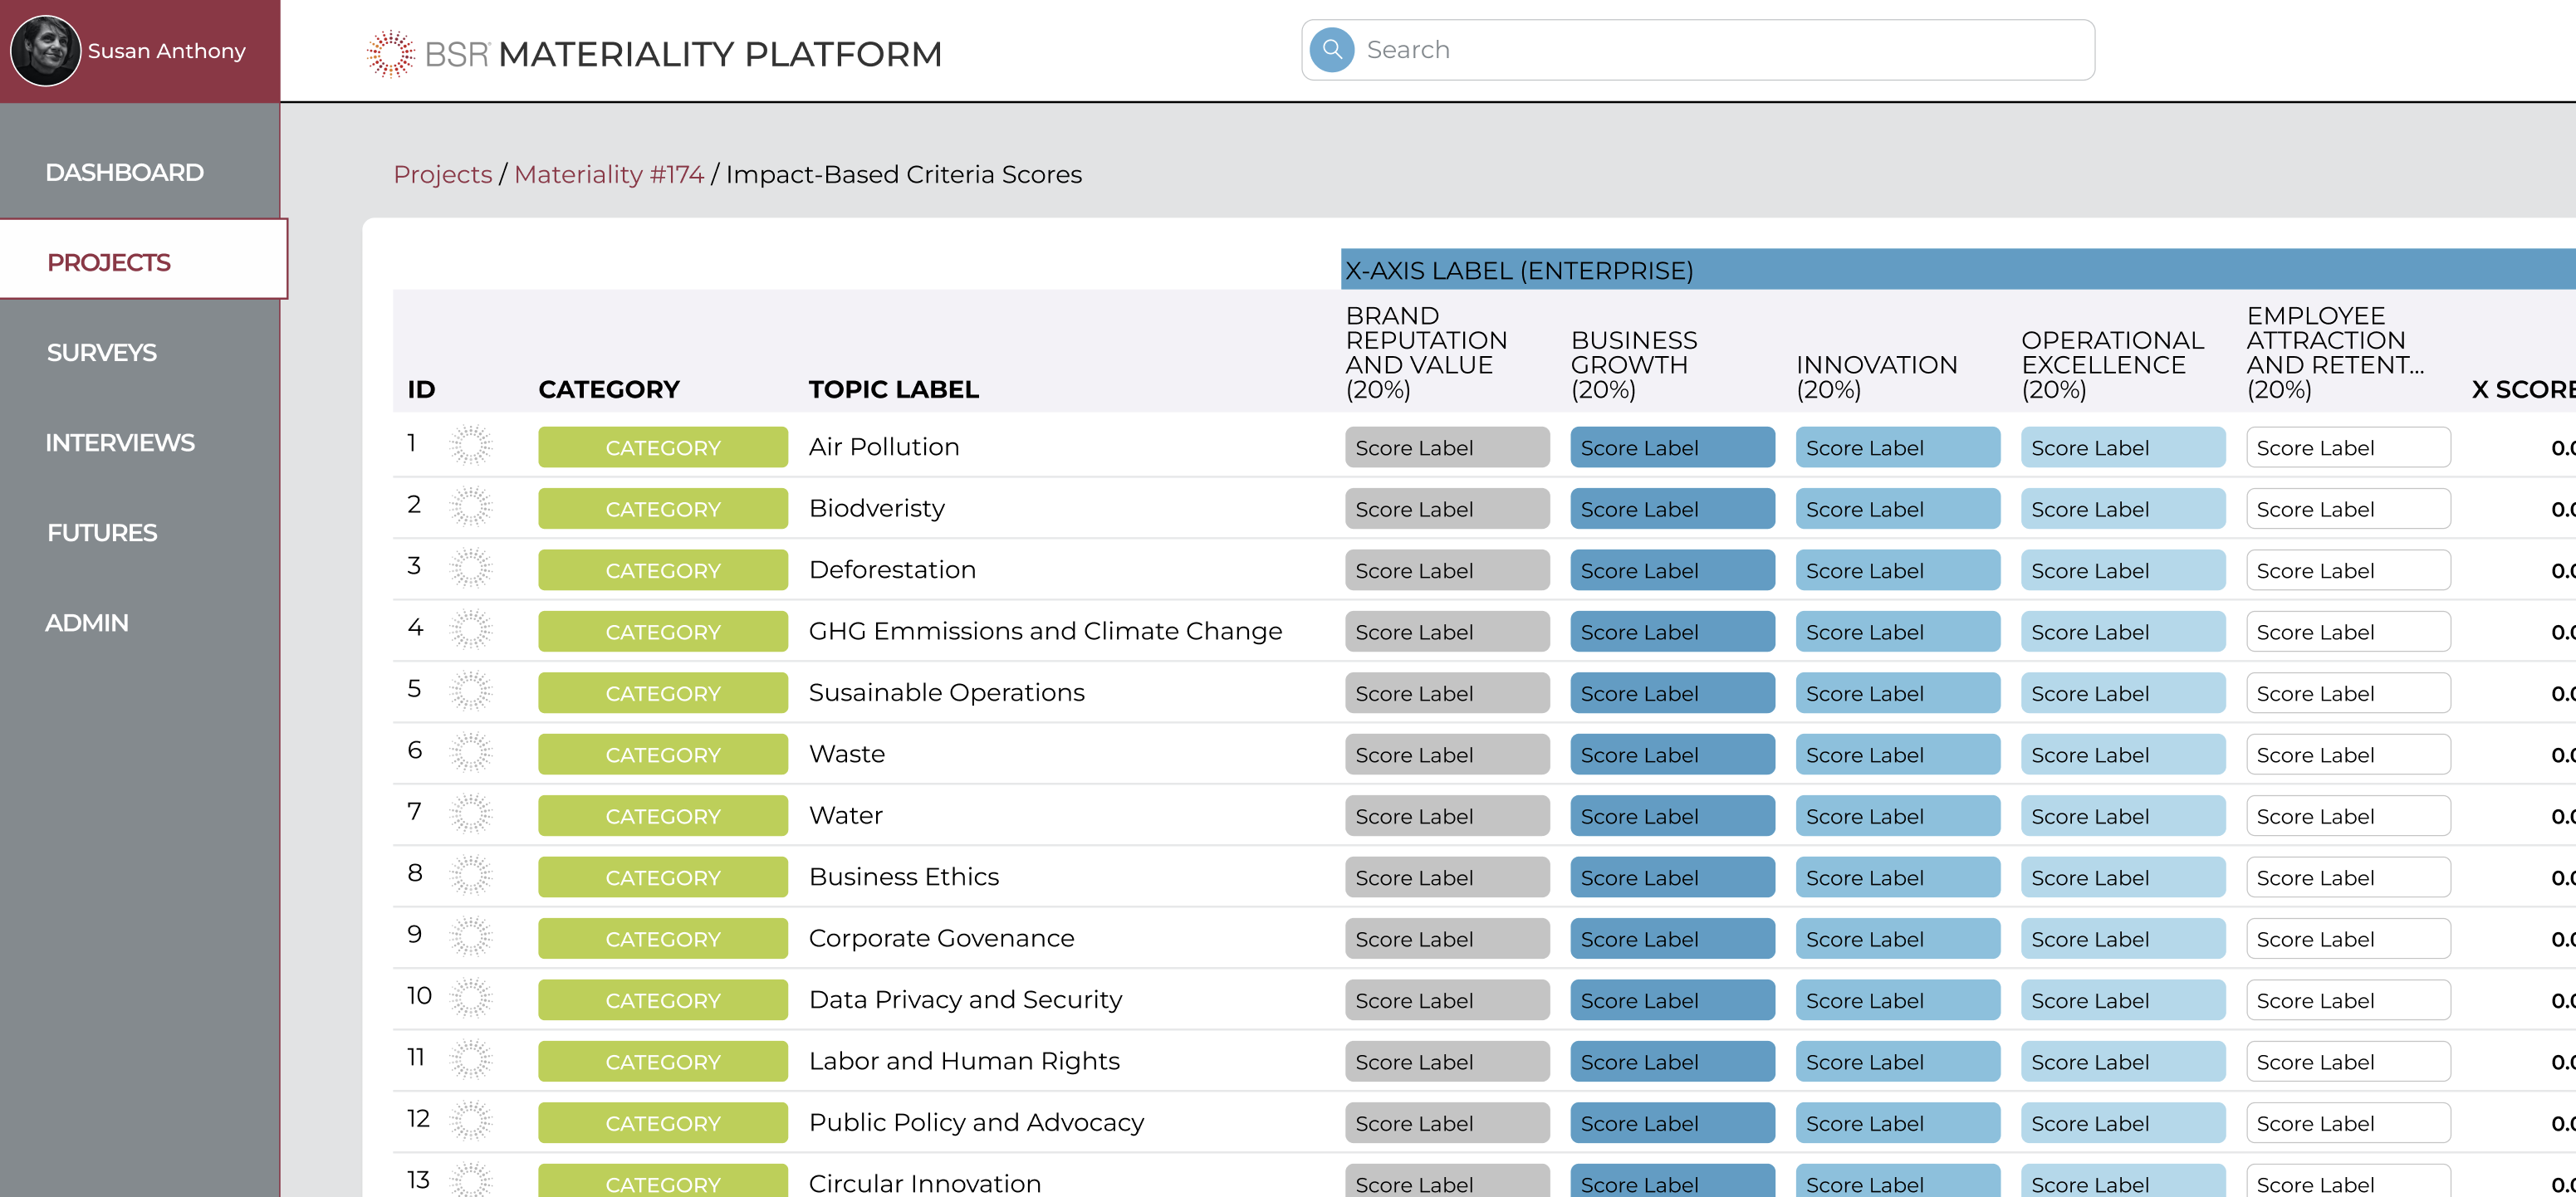The image size is (2576, 1197).
Task: Click the green CATEGORY tag for Deforestation
Action: click(662, 571)
